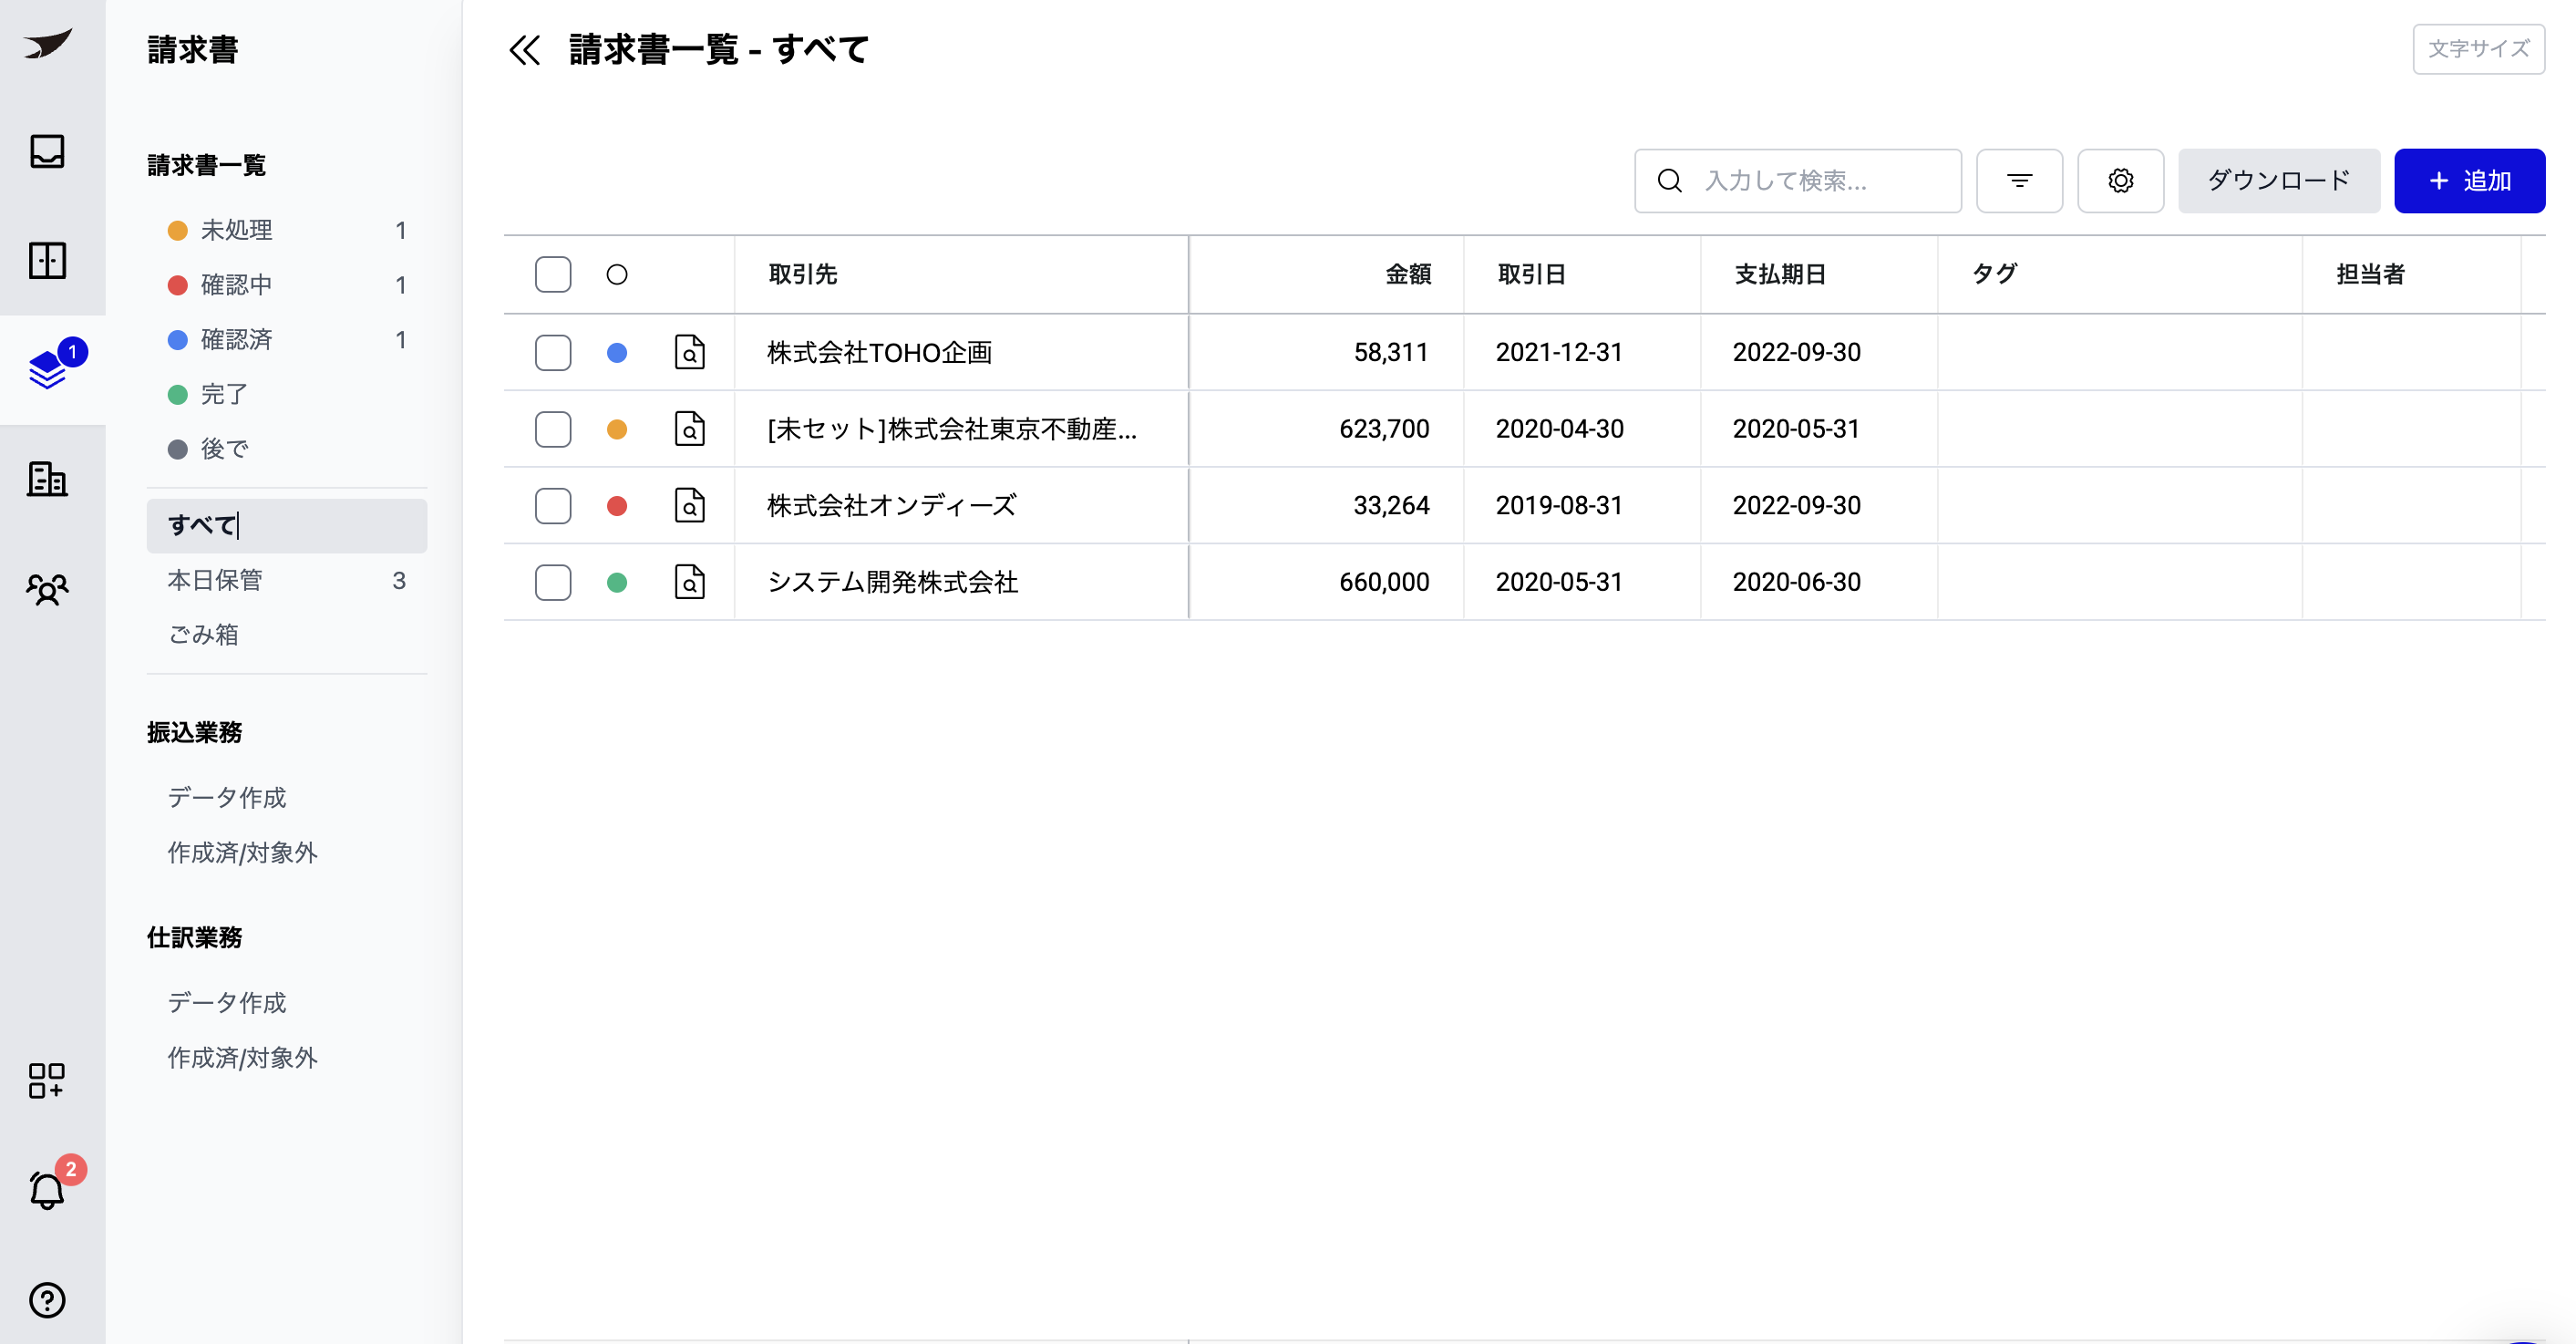Screen dimensions: 2576x1344
Task: Click the split-panel layout icon in sidebar
Action: tap(47, 261)
